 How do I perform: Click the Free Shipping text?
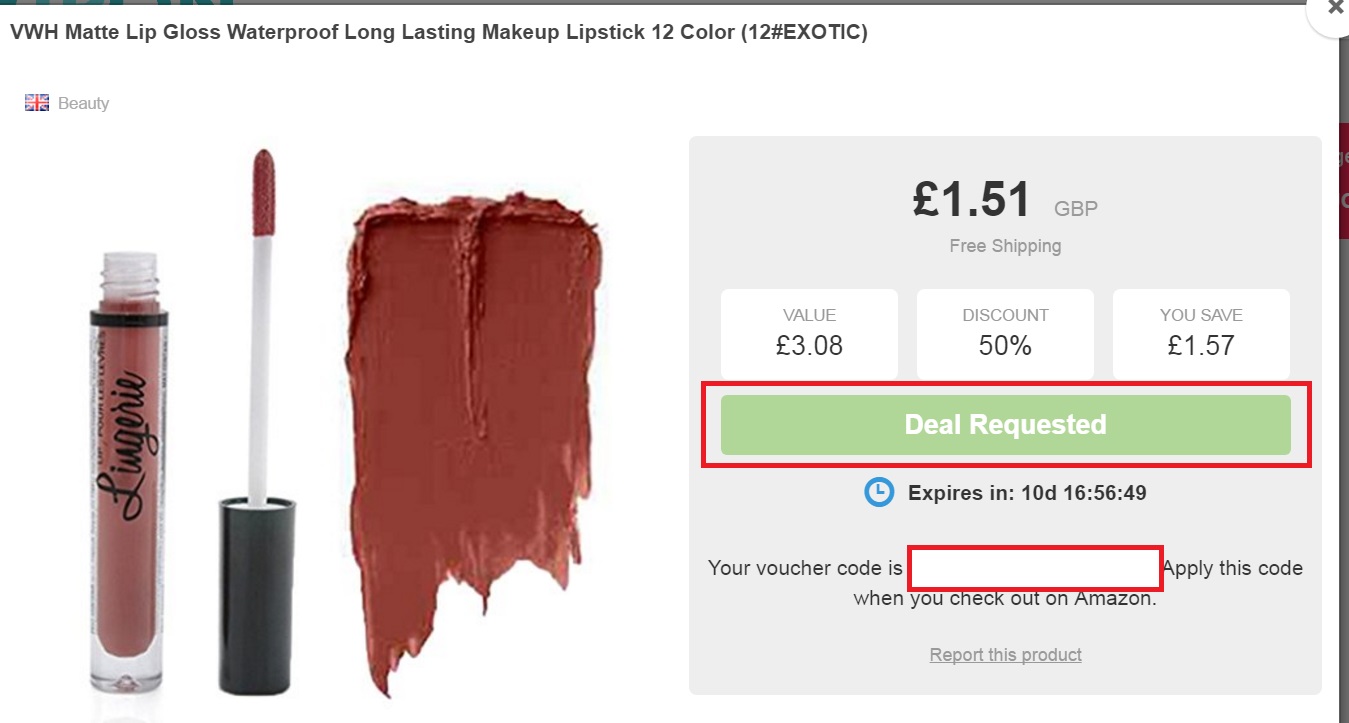click(x=1005, y=246)
